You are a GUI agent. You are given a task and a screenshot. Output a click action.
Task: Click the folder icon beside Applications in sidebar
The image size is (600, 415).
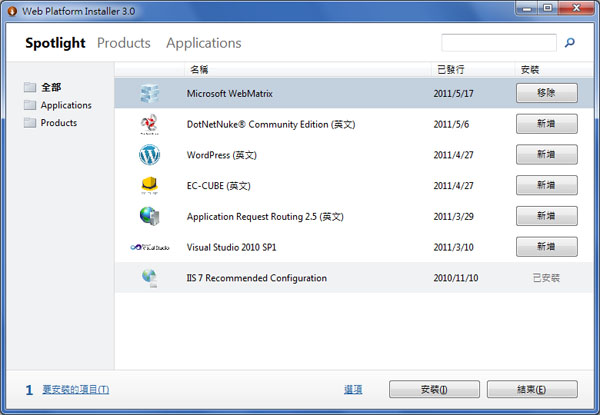pos(29,105)
